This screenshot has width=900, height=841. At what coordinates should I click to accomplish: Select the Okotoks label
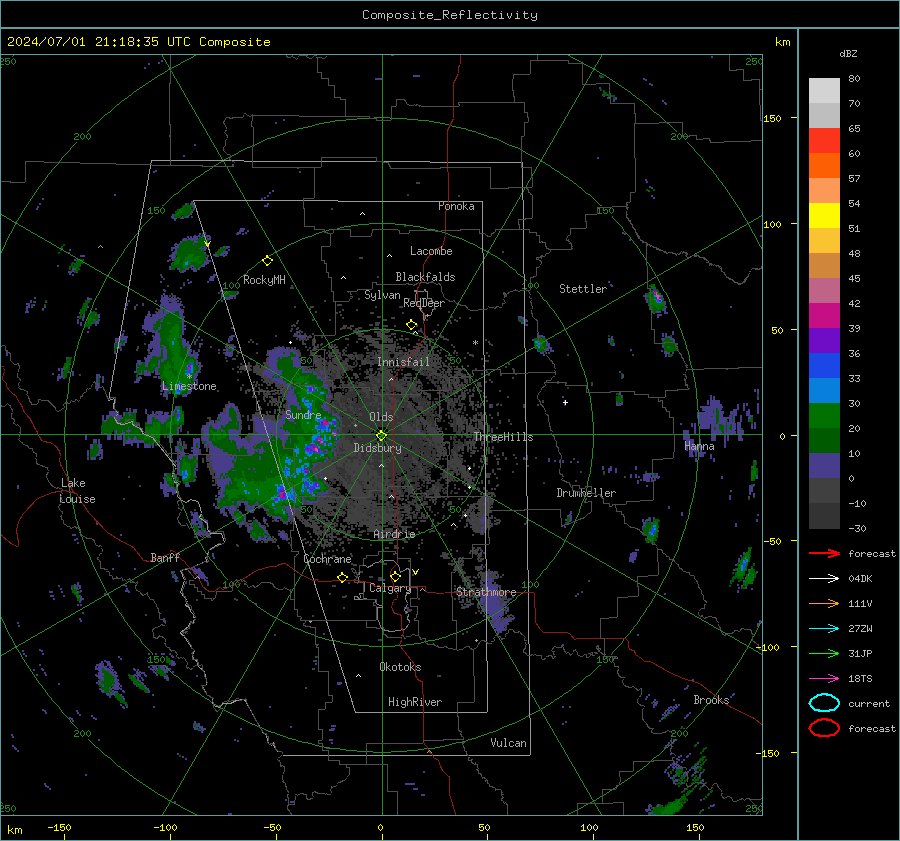coord(400,667)
